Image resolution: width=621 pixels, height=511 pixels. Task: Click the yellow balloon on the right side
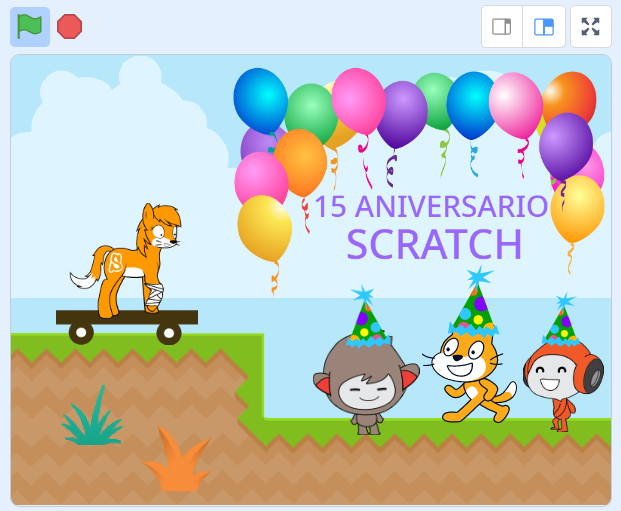(x=578, y=208)
